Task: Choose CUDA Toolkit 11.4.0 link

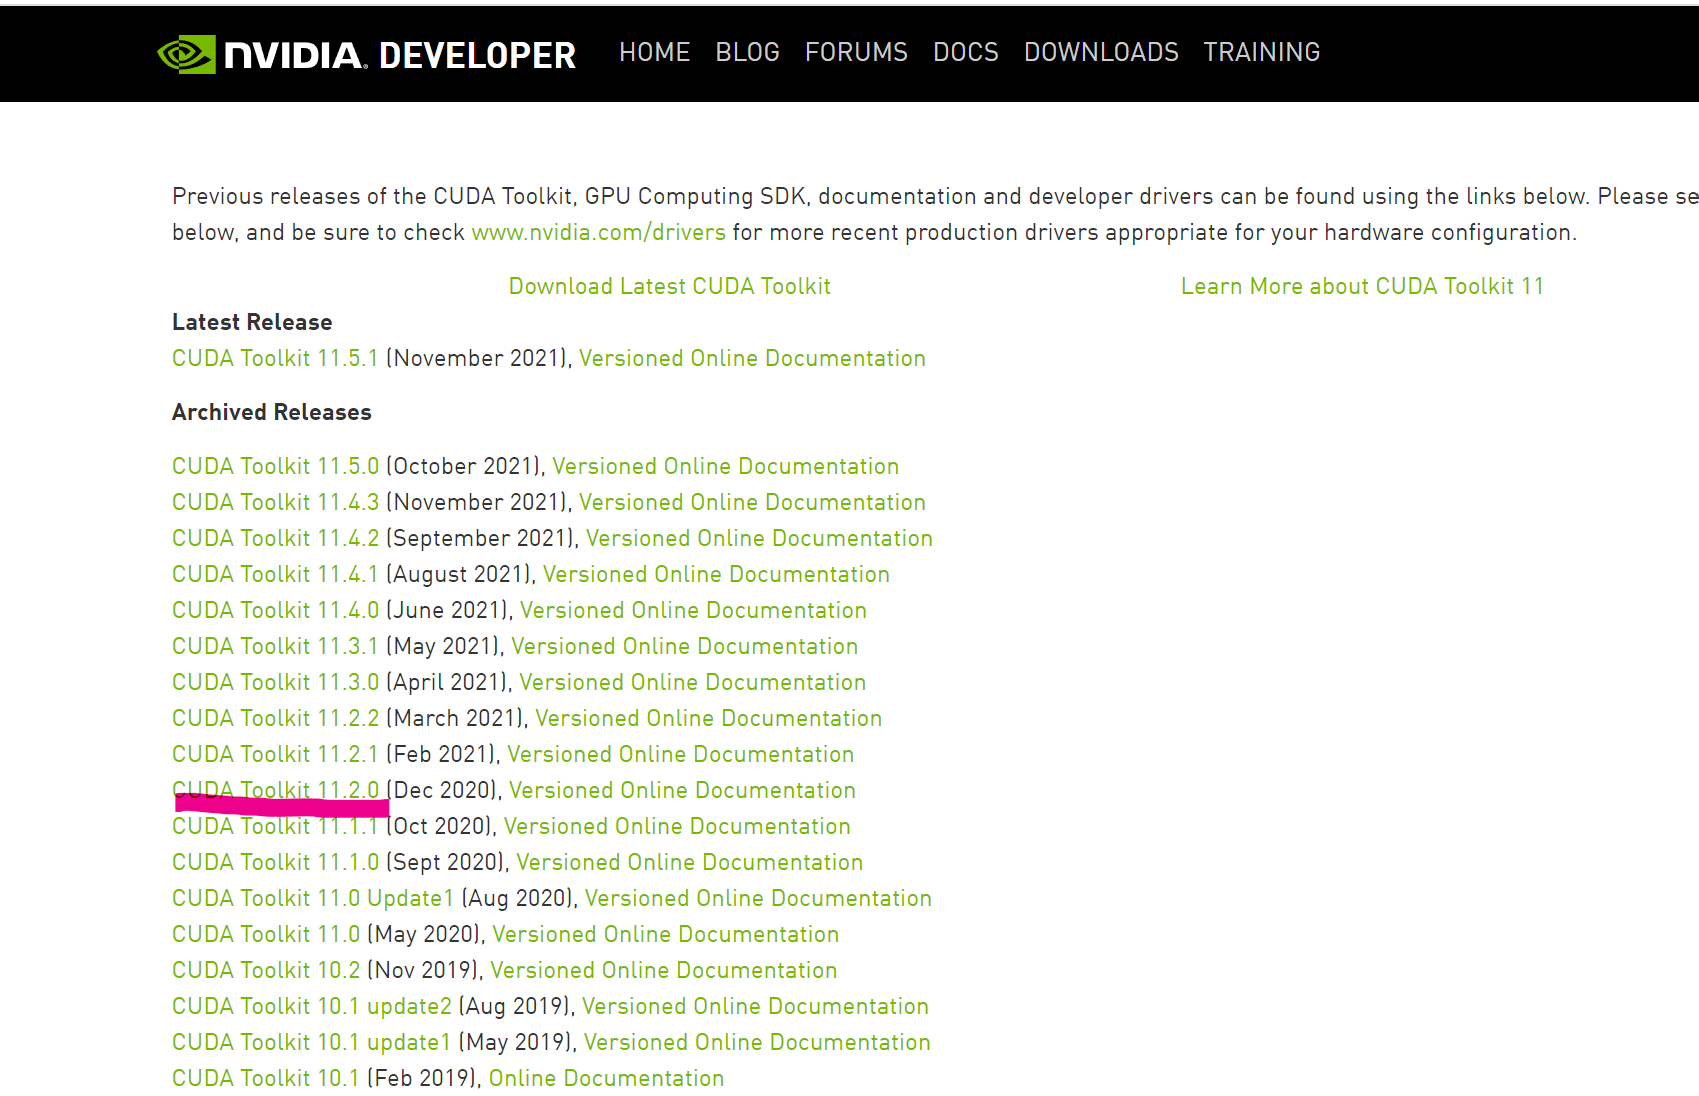Action: click(275, 610)
